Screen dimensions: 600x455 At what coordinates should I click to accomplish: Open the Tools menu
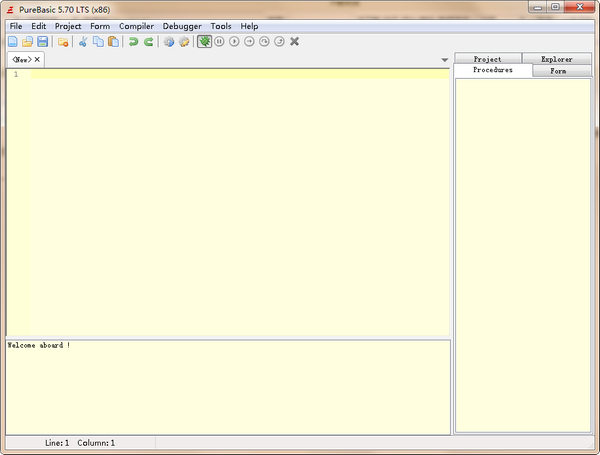pos(220,26)
